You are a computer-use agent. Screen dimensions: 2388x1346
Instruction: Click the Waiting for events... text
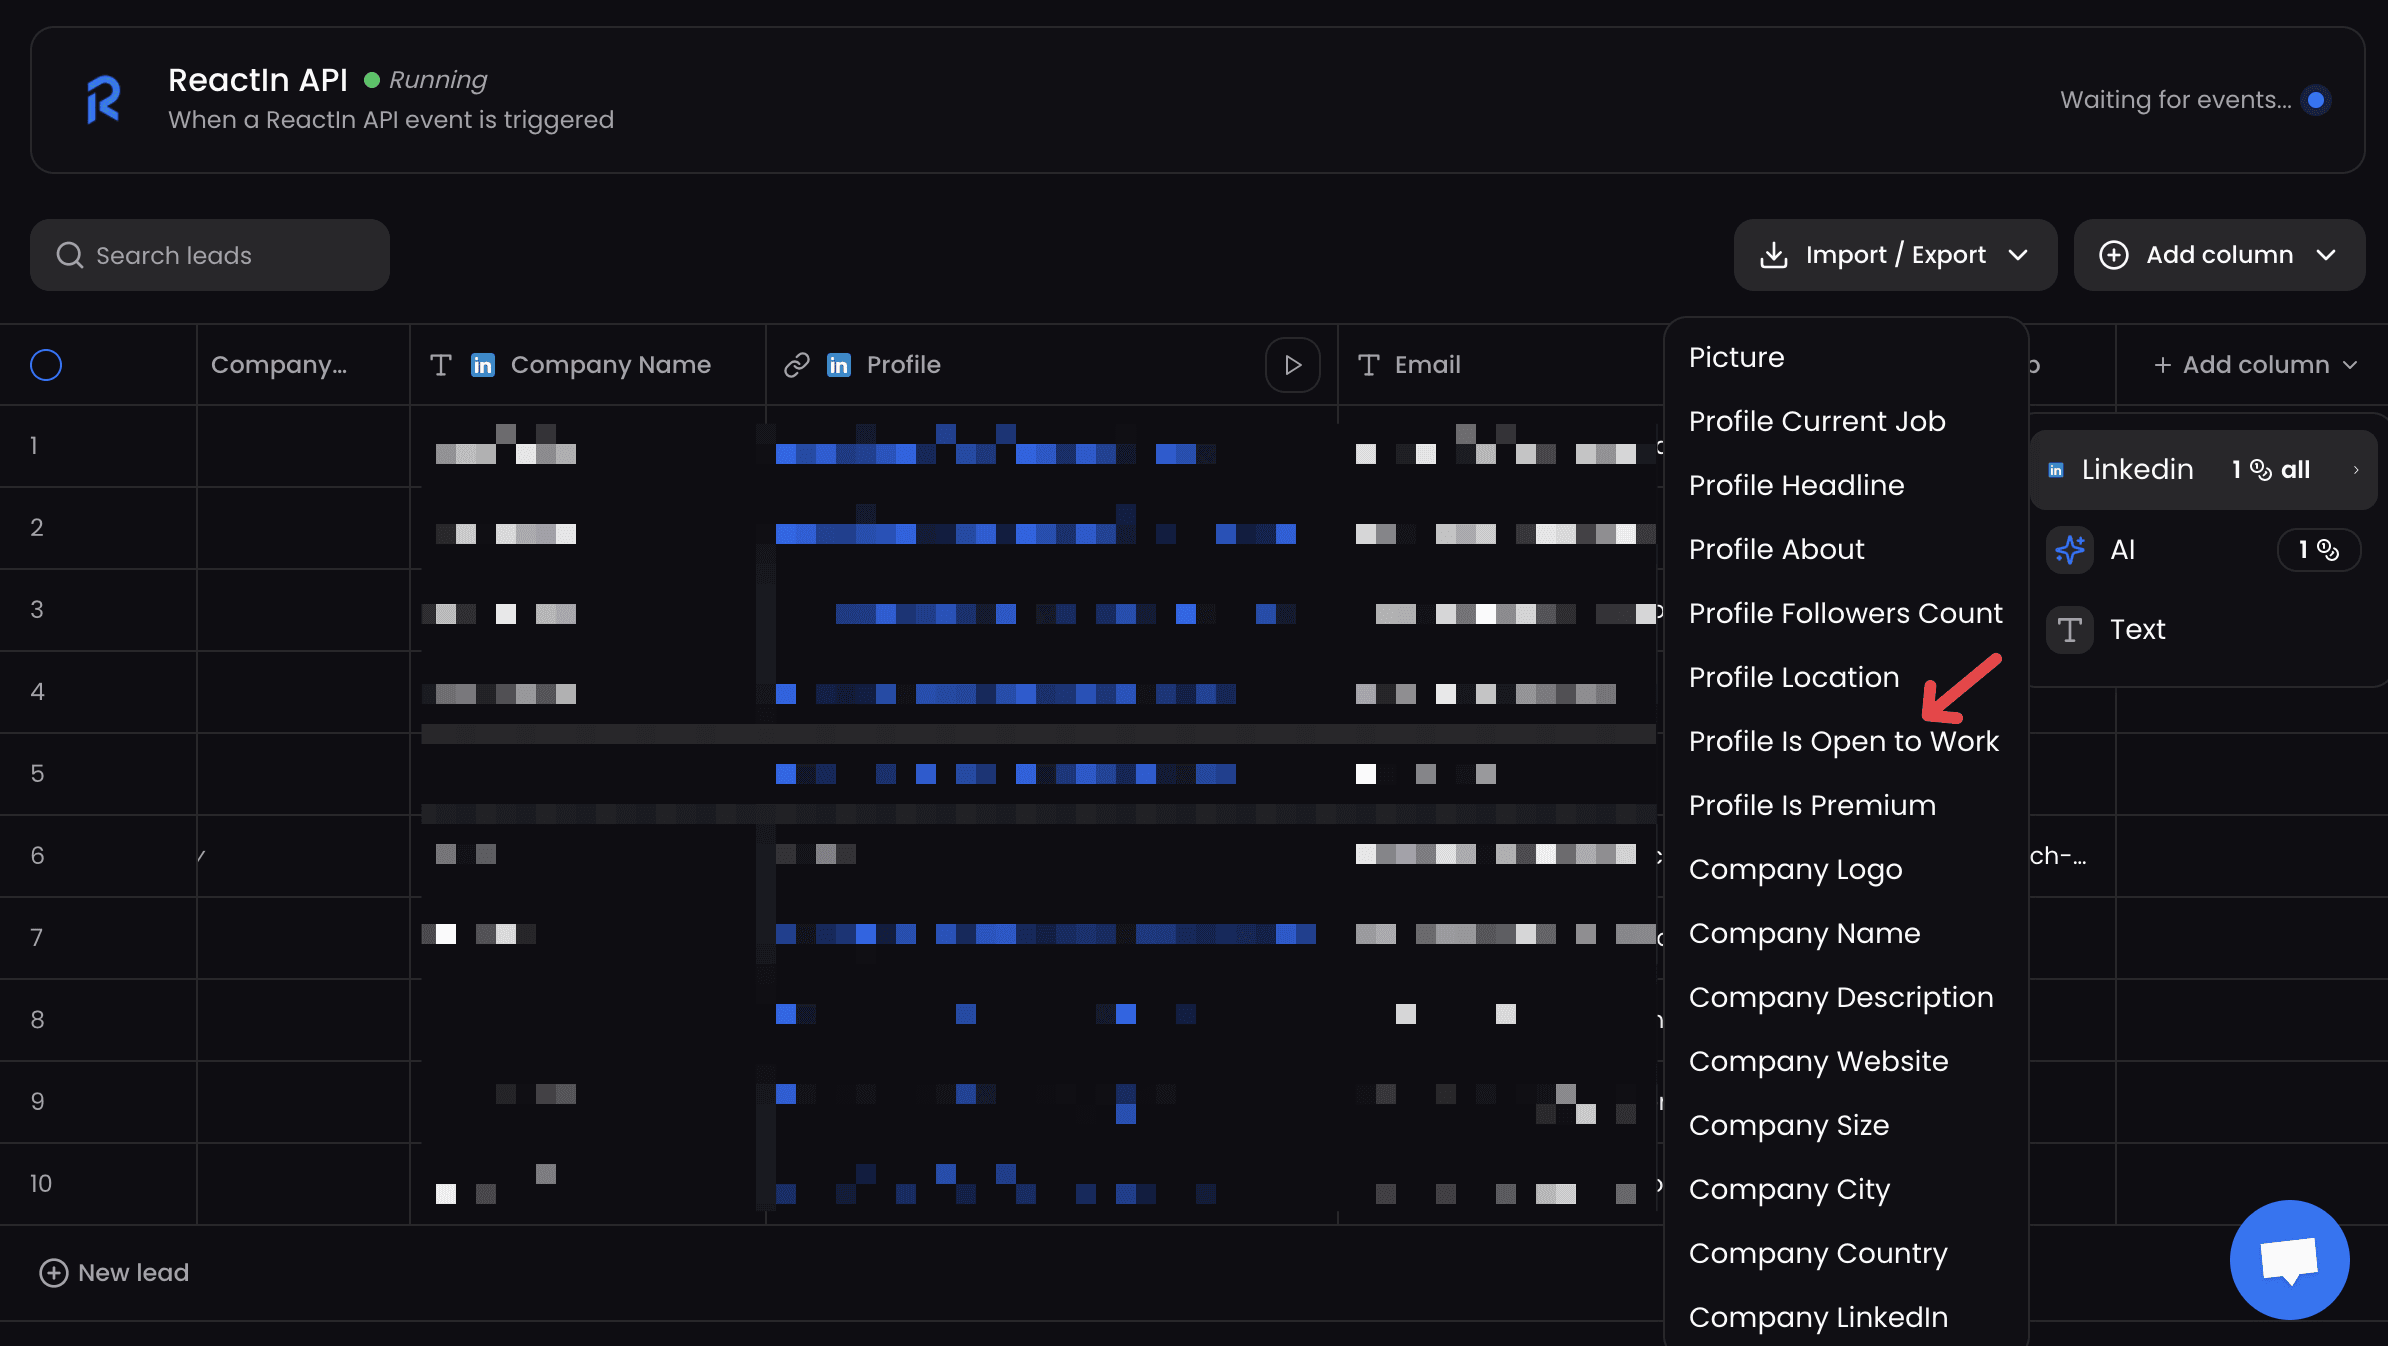click(2176, 100)
